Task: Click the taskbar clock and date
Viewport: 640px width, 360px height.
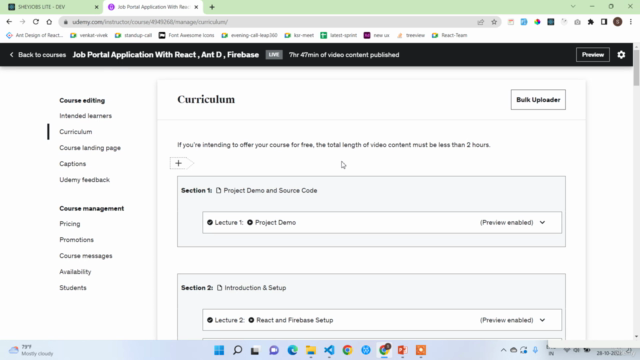Action: pos(610,350)
